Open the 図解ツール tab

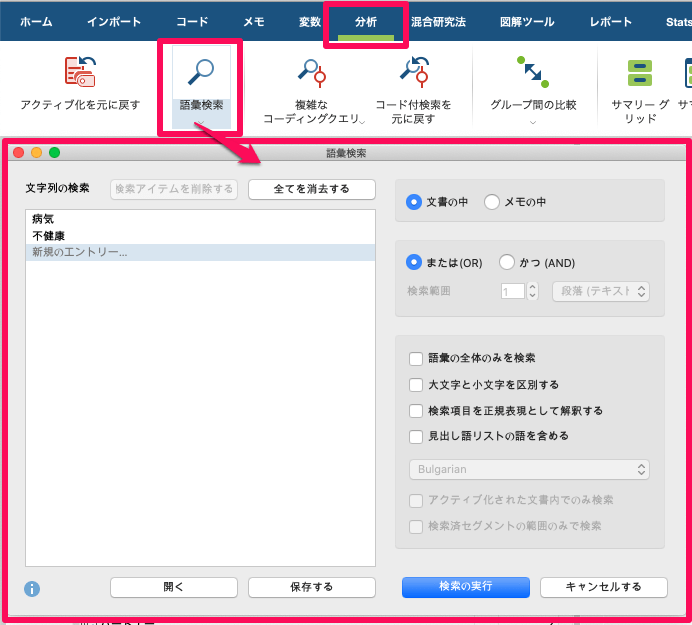527,22
